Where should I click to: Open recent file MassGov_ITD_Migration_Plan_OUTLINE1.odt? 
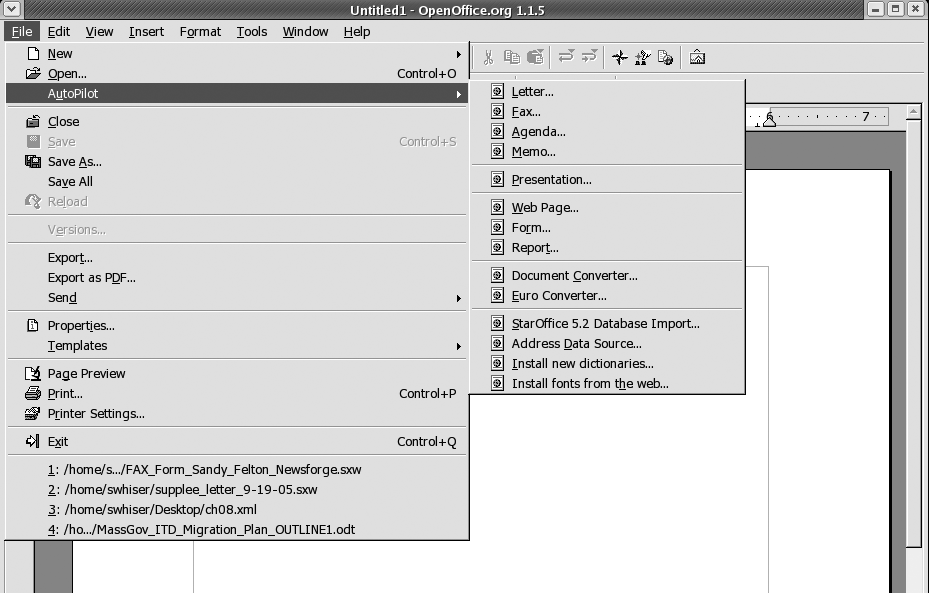click(237, 530)
